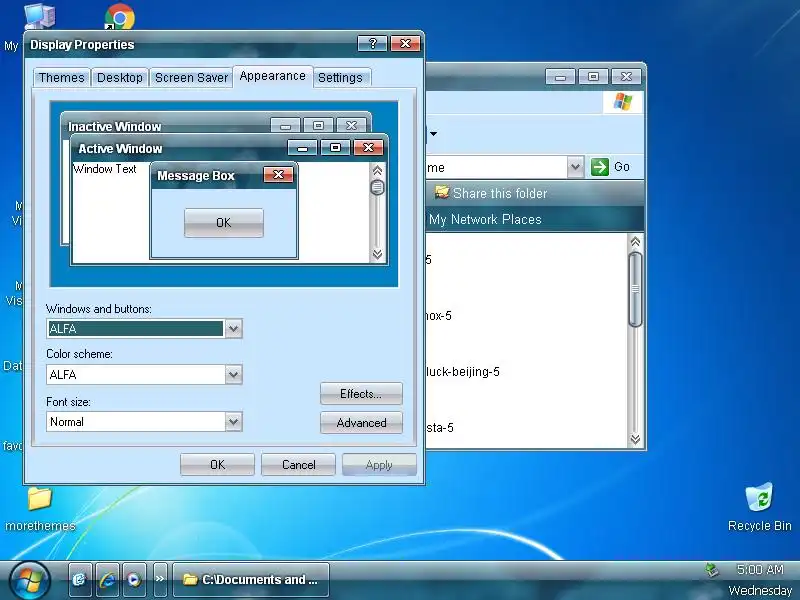
Task: Click the Effects... button
Action: (361, 394)
